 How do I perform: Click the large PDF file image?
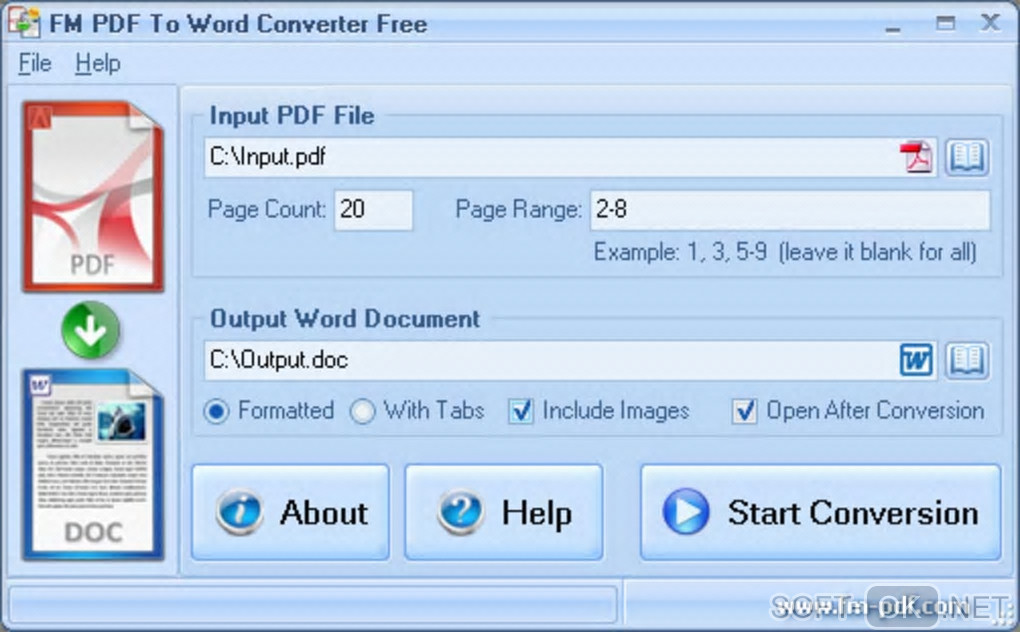pos(93,196)
